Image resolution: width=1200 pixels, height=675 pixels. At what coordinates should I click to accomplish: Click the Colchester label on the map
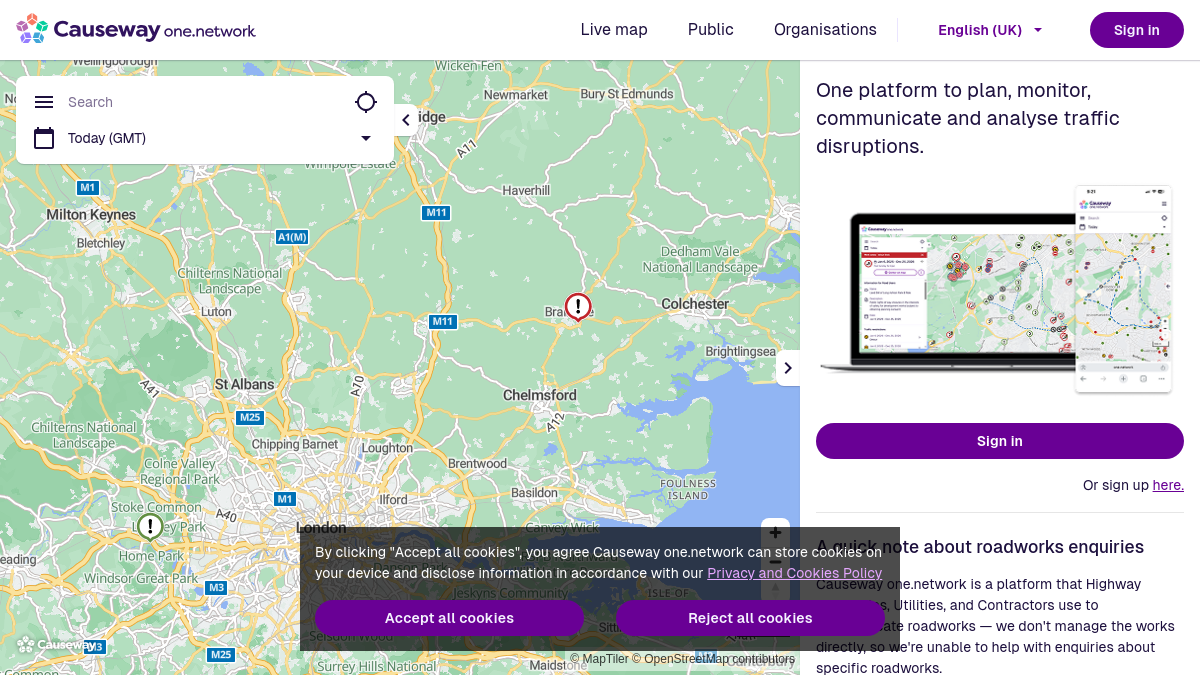pyautogui.click(x=695, y=304)
